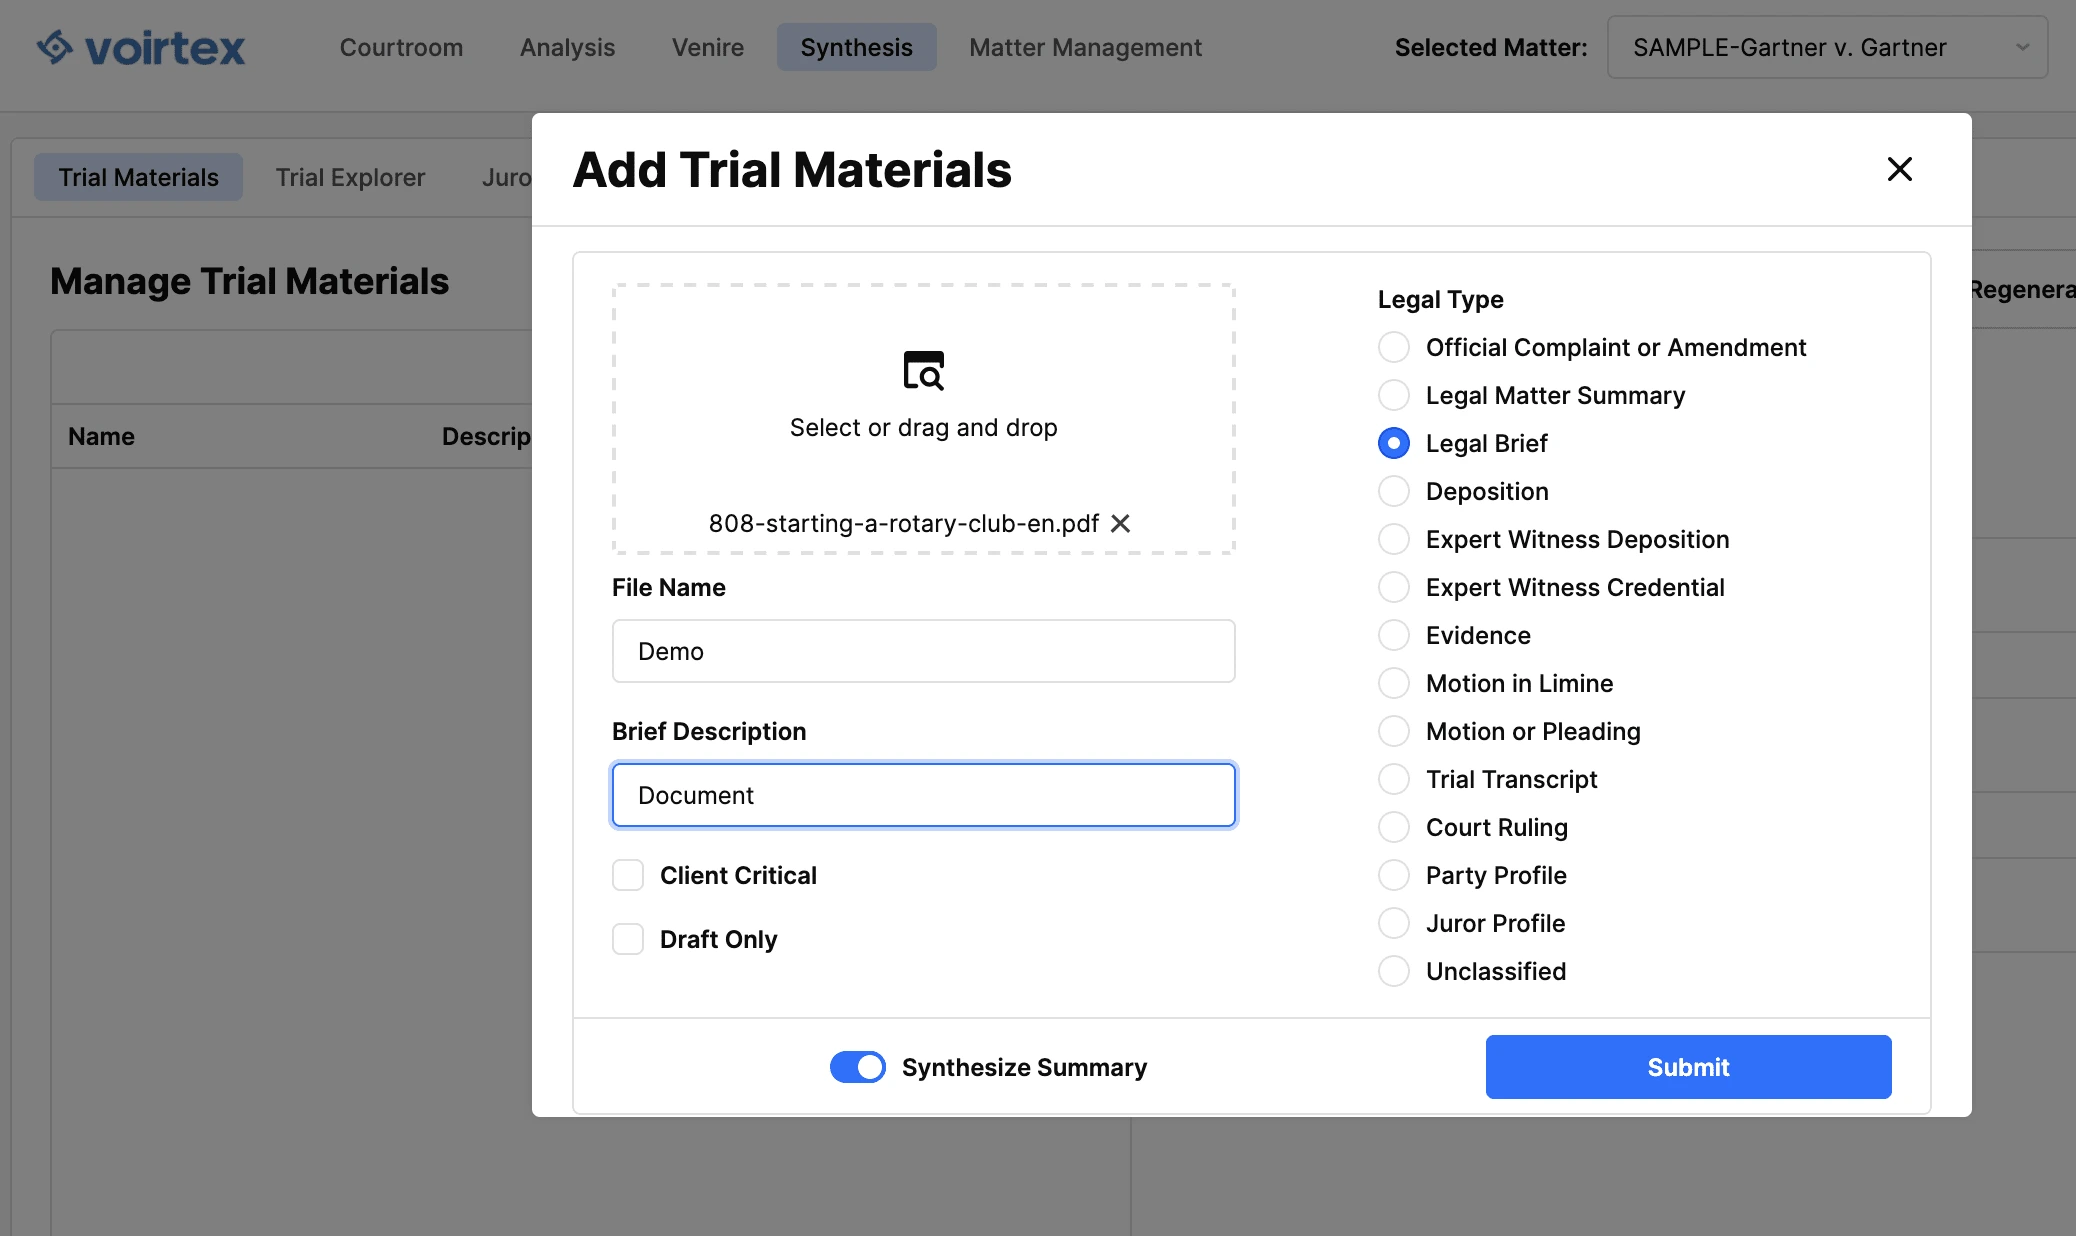Click the file search upload icon
The image size is (2076, 1236).
[923, 371]
